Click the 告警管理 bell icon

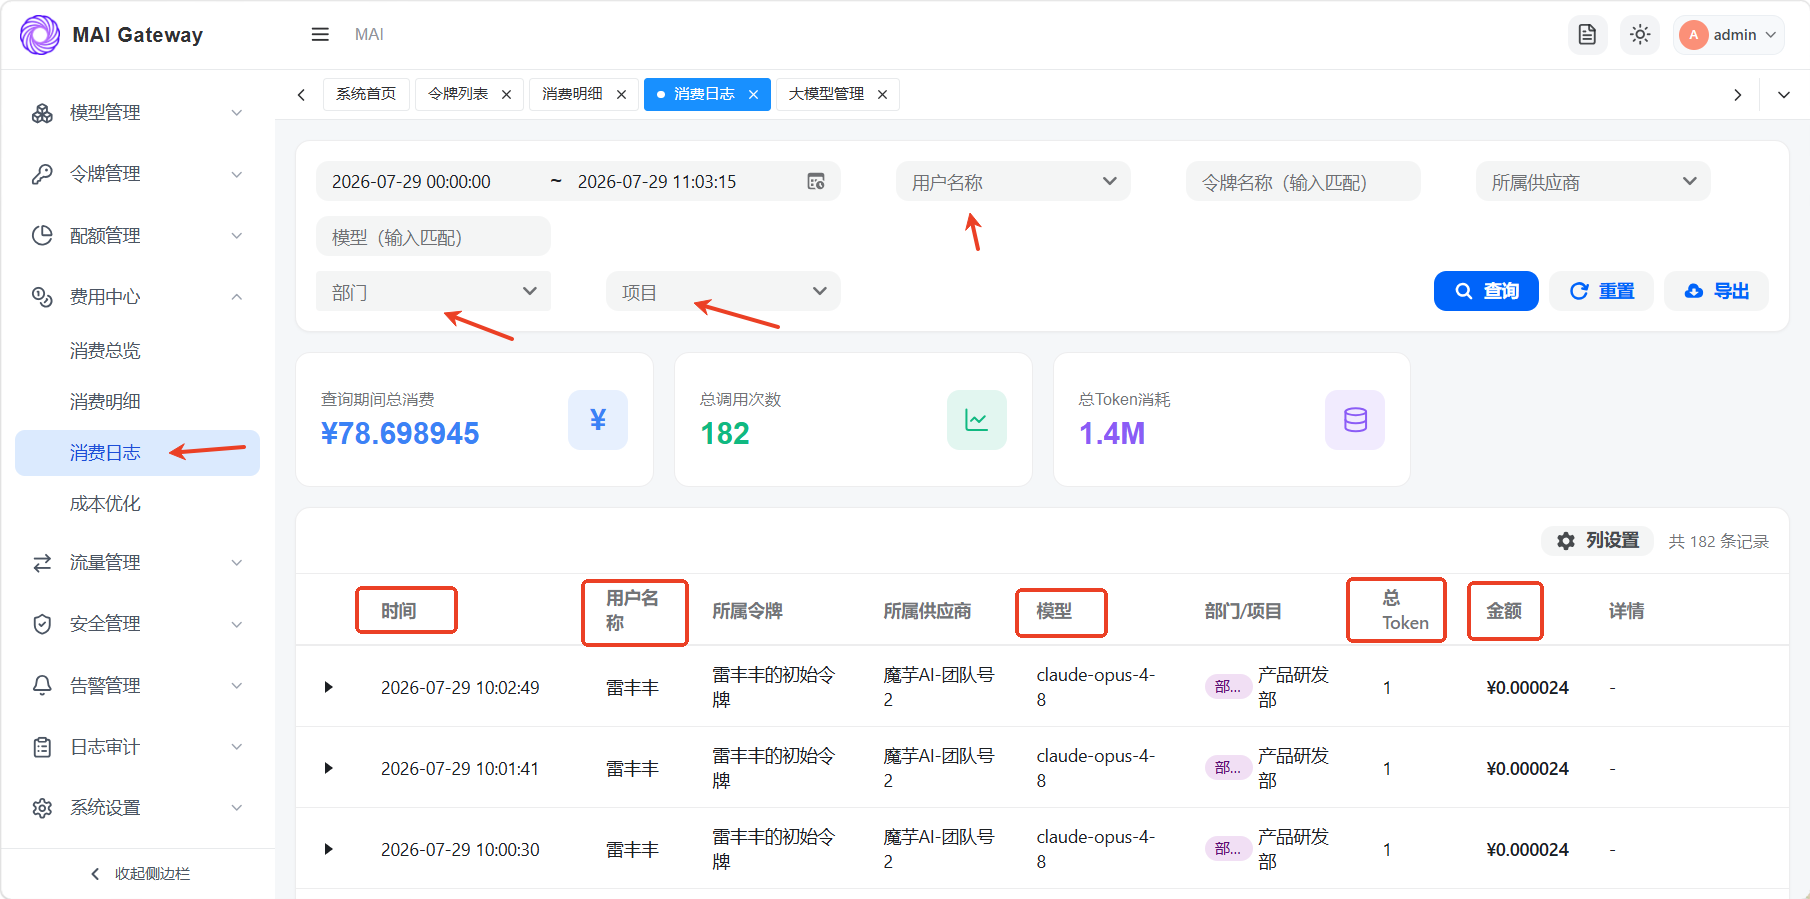point(42,686)
